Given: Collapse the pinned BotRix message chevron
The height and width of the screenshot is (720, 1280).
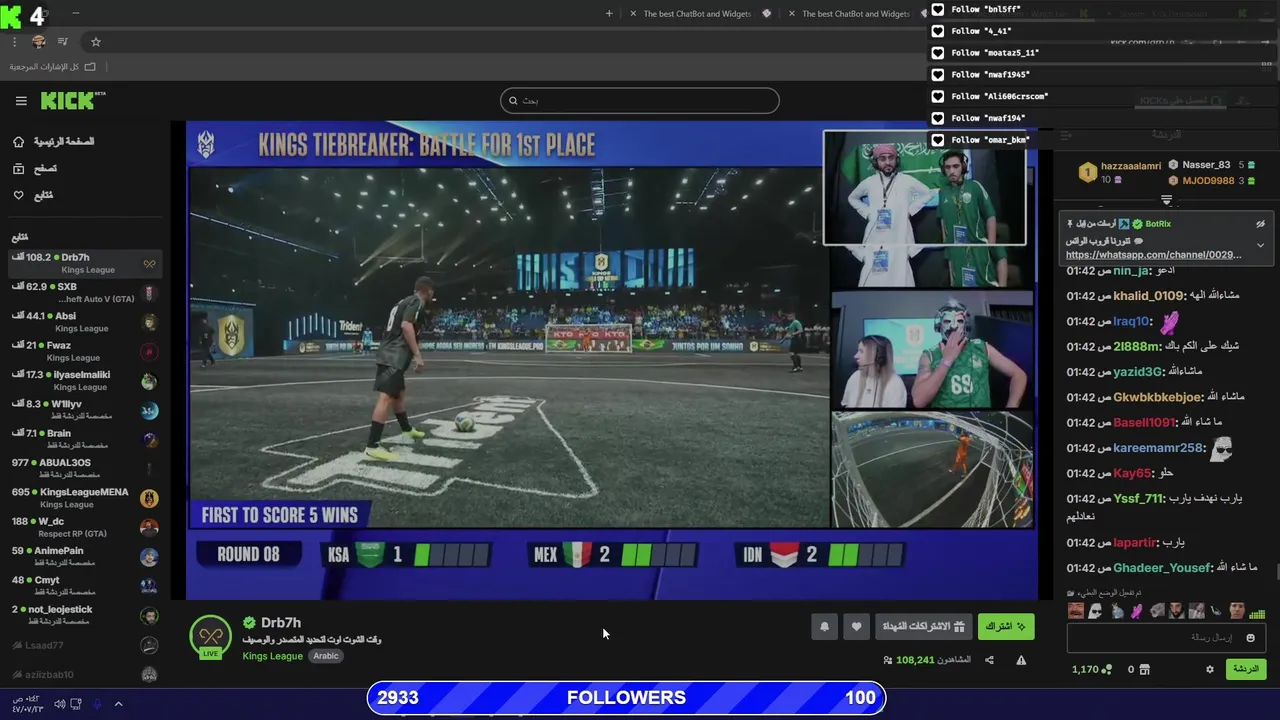Looking at the screenshot, I should click(x=1260, y=245).
